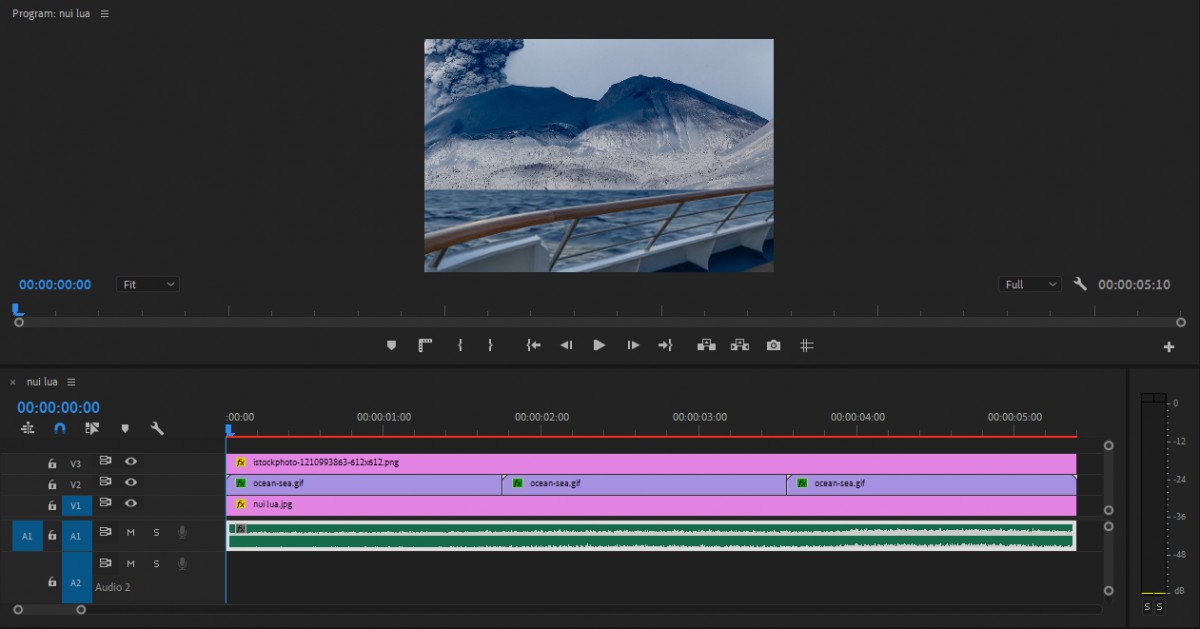Hide the V3 track output

pyautogui.click(x=131, y=462)
